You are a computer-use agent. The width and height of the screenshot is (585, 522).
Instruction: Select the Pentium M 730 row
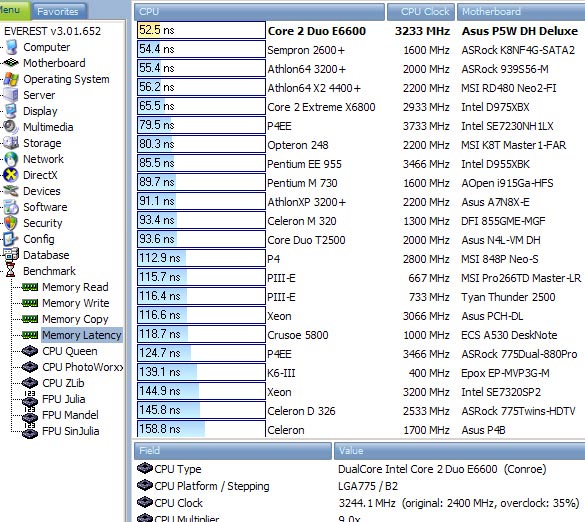(x=359, y=183)
